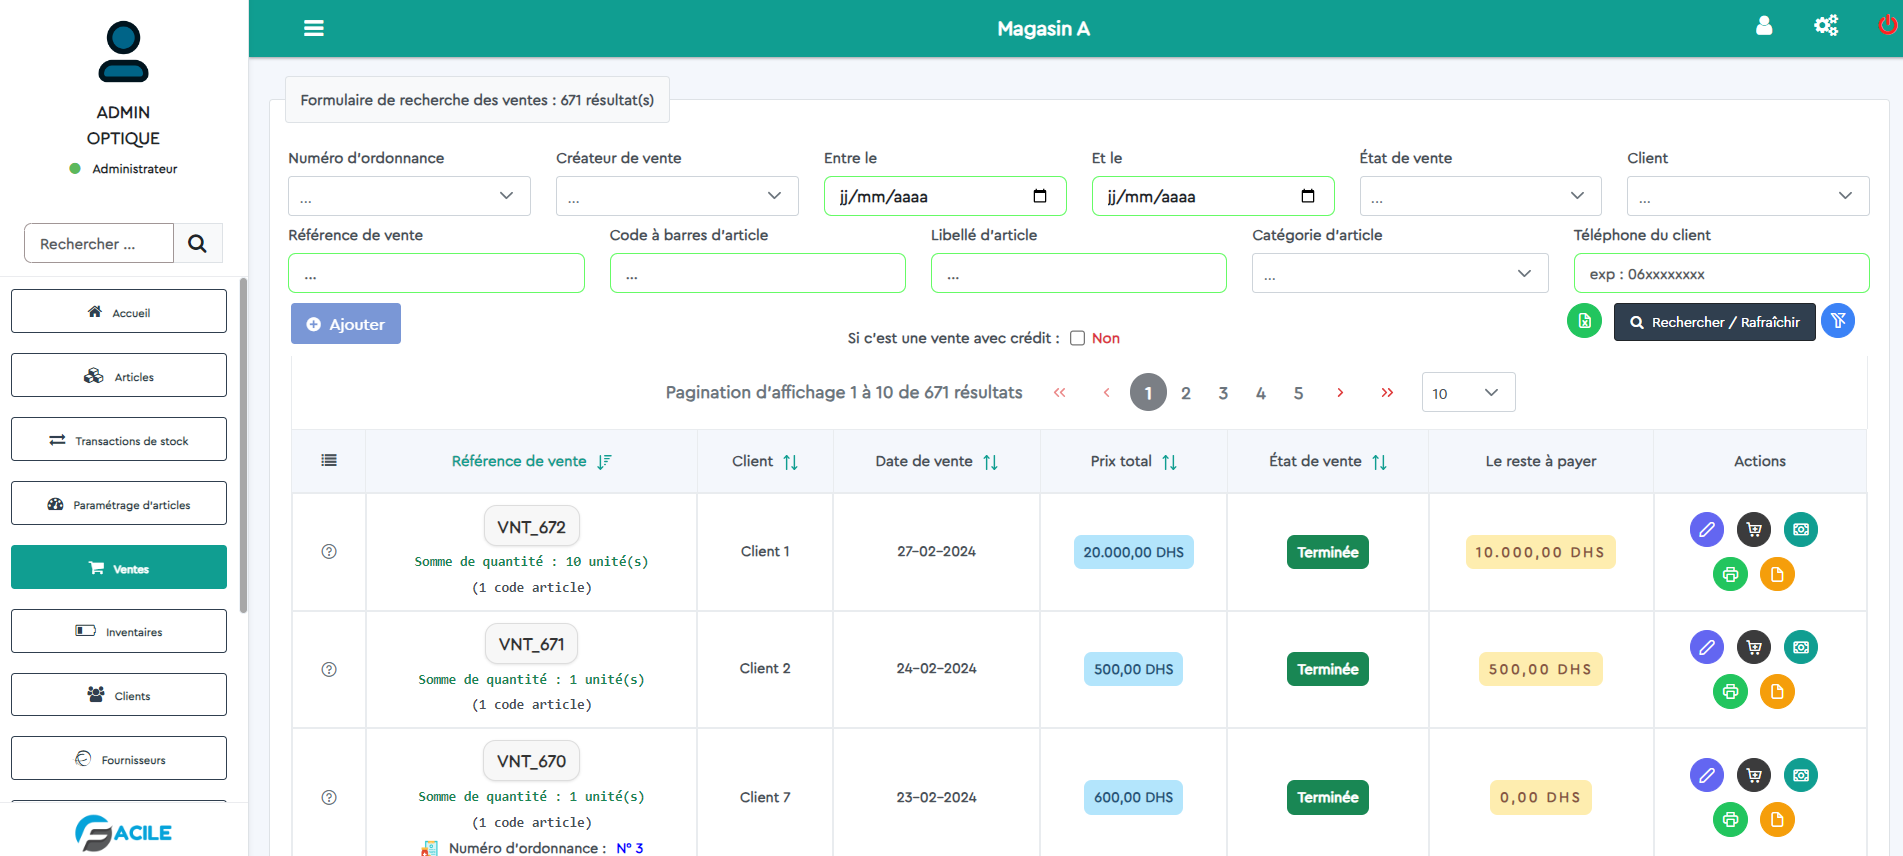The height and width of the screenshot is (856, 1903).
Task: Open the settings gears icon
Action: [1826, 26]
